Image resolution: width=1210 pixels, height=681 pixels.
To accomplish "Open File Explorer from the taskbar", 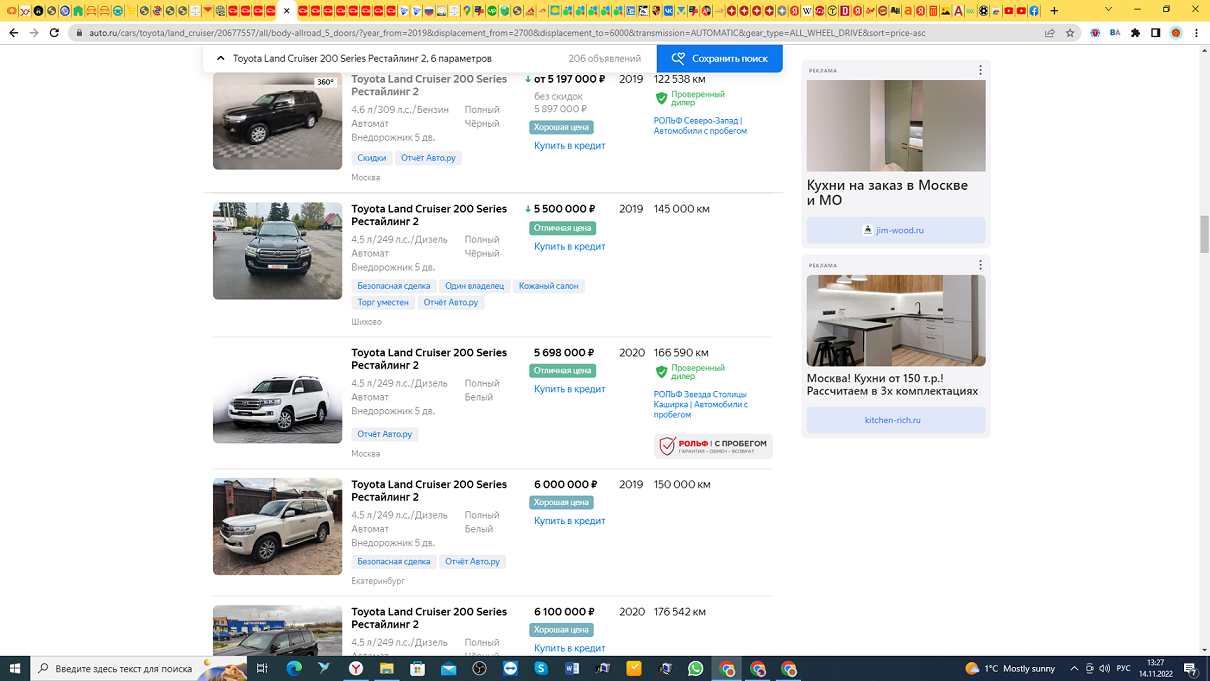I will [x=386, y=668].
